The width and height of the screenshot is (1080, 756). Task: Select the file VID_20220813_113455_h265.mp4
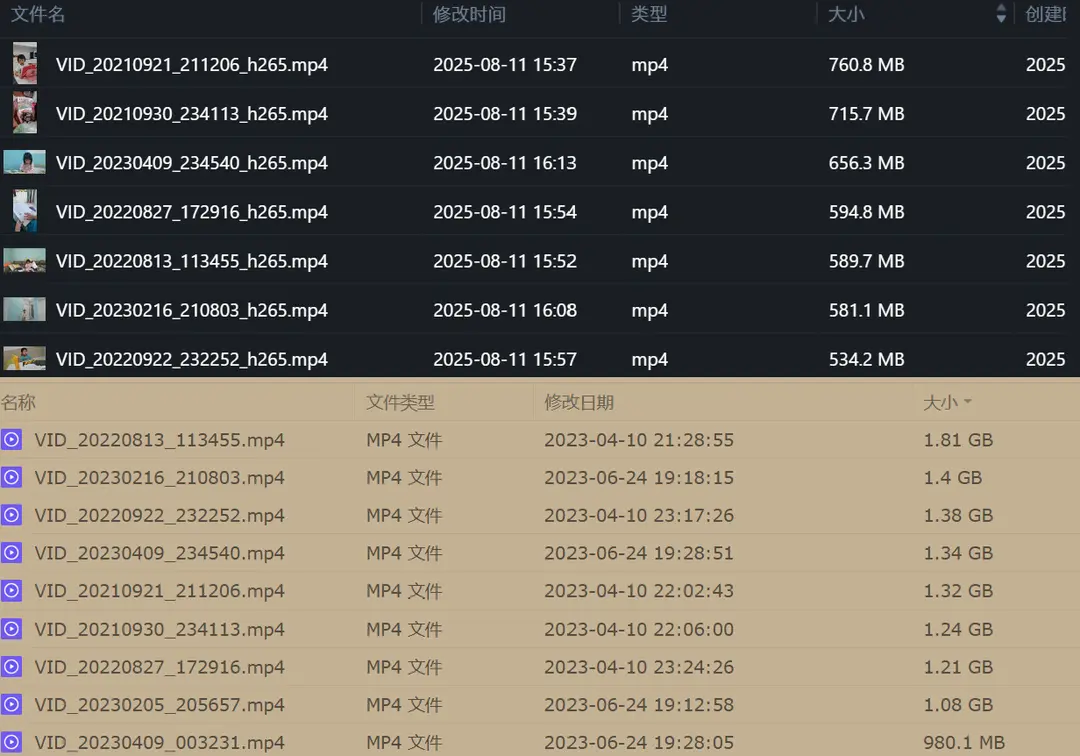(191, 261)
